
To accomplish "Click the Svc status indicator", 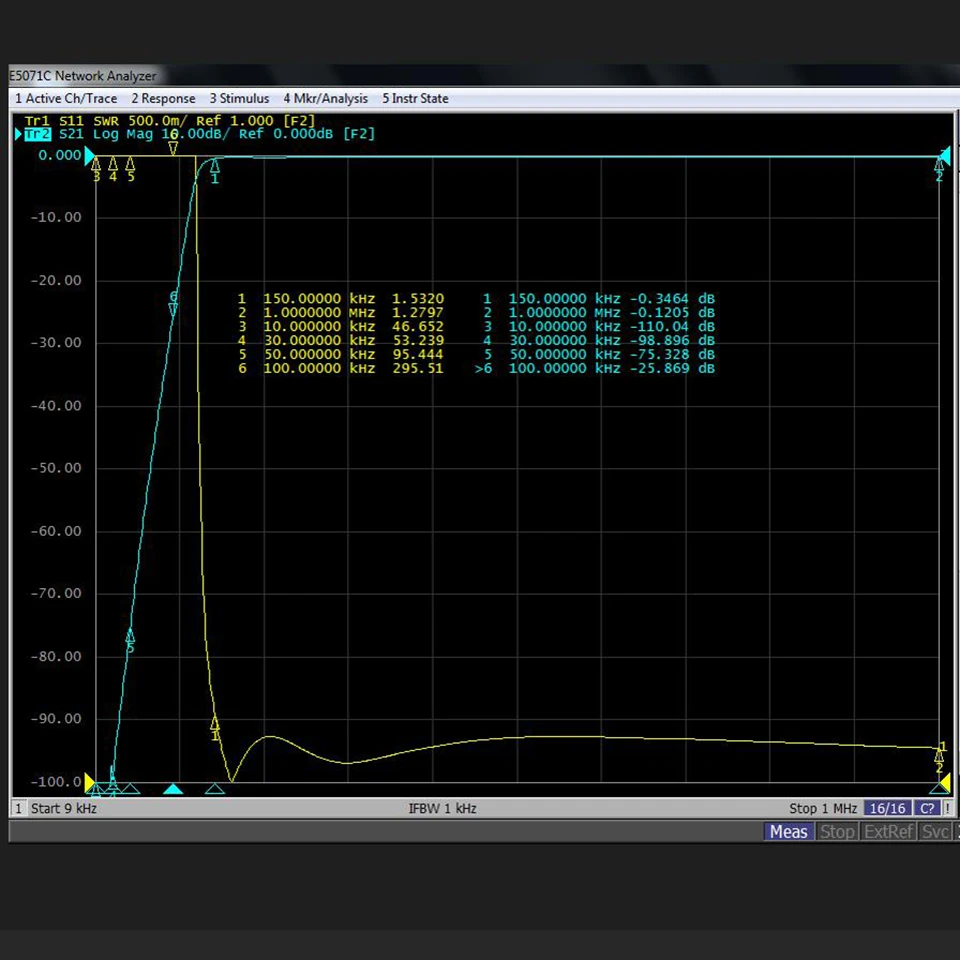I will pos(936,831).
